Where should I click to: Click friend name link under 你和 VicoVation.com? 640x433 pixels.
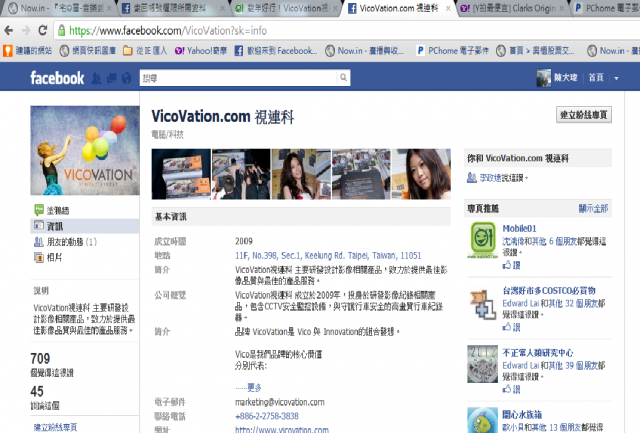tap(493, 178)
